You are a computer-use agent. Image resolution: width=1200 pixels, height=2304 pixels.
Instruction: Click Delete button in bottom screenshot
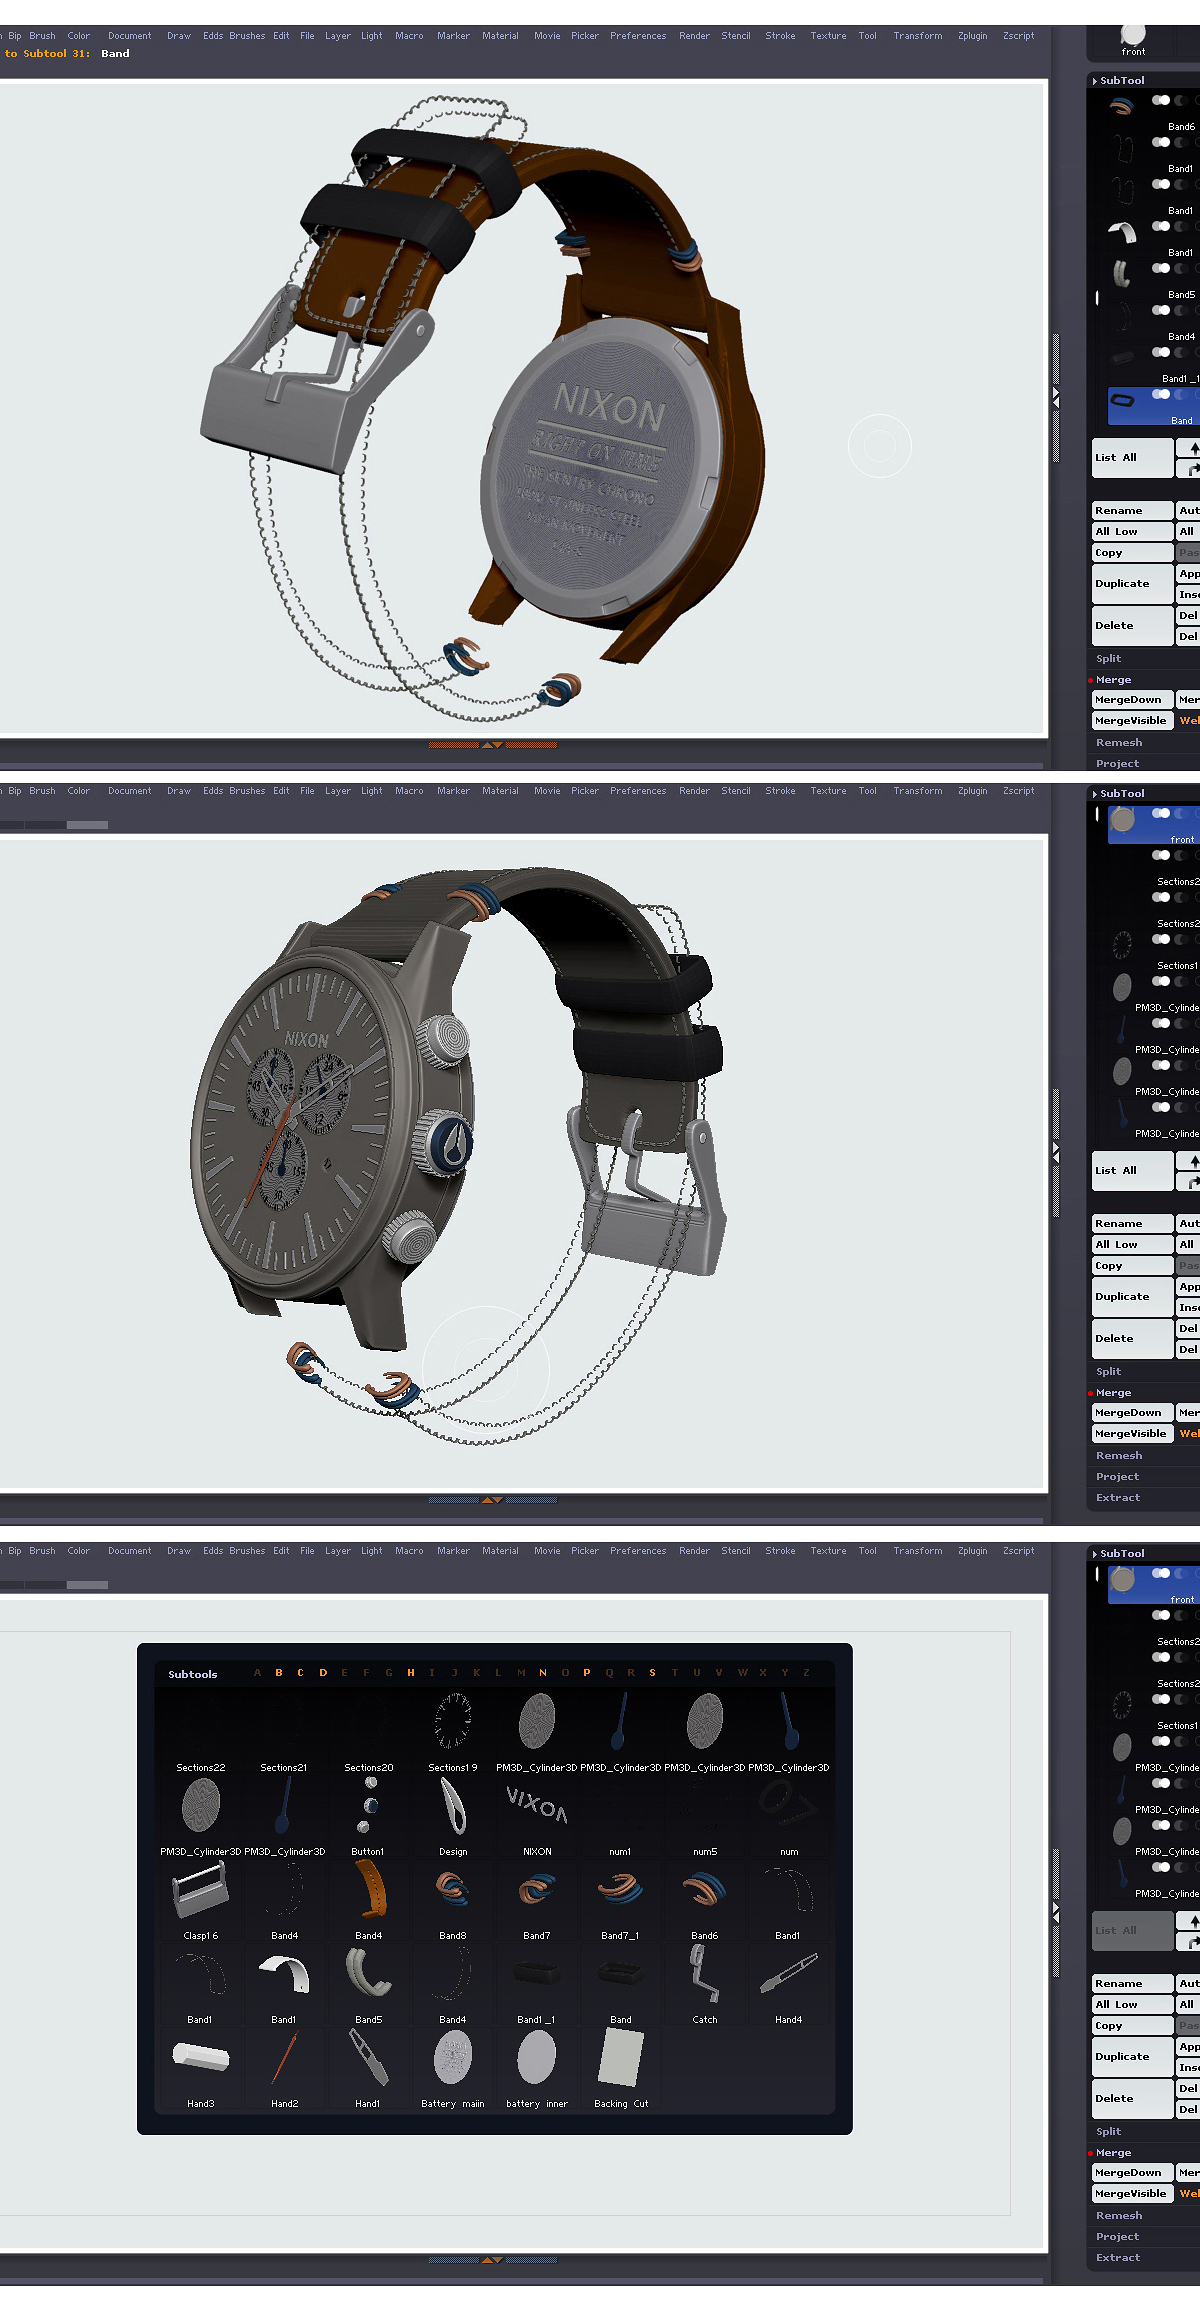1132,2098
